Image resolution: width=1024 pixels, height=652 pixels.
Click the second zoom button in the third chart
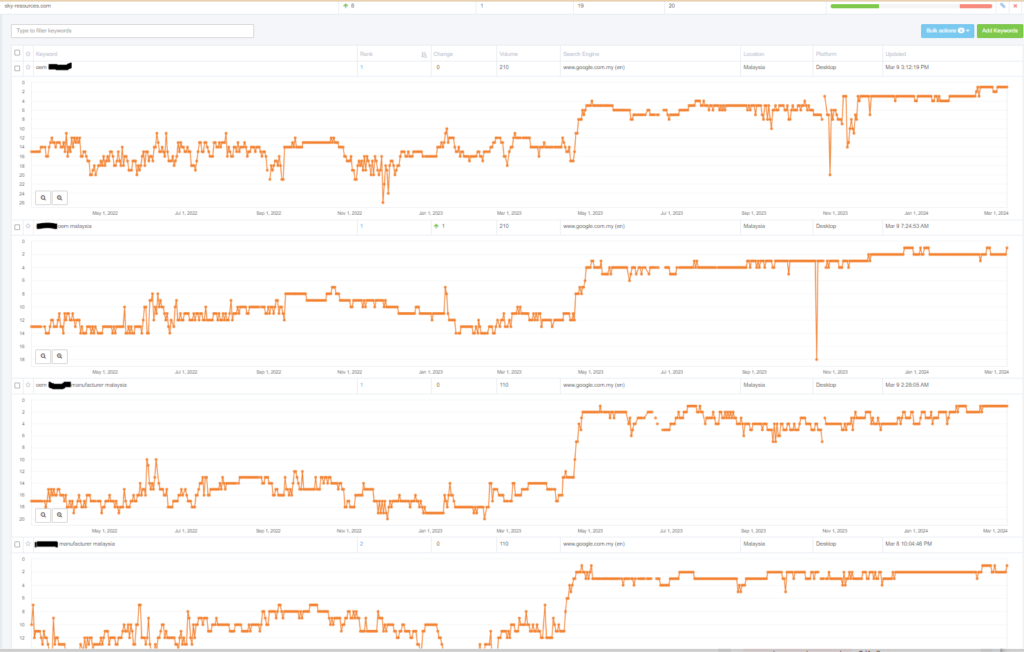point(60,515)
